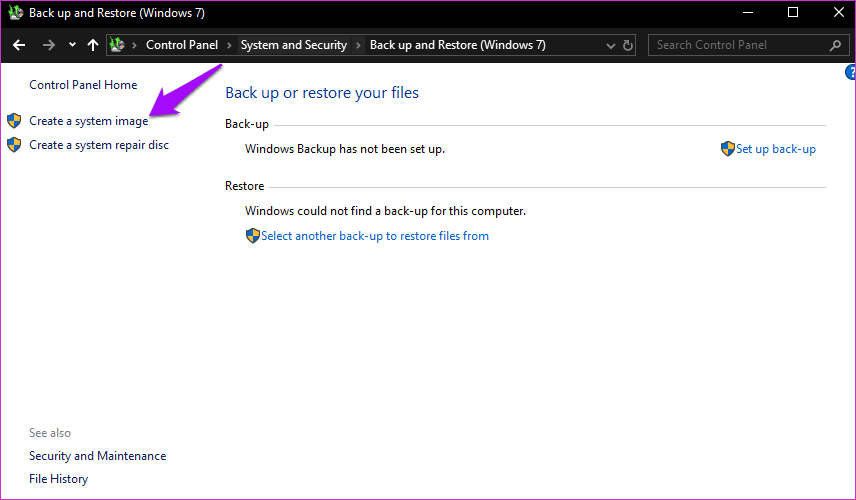Viewport: 856px width, 500px height.
Task: Open Control Panel Home
Action: (83, 85)
